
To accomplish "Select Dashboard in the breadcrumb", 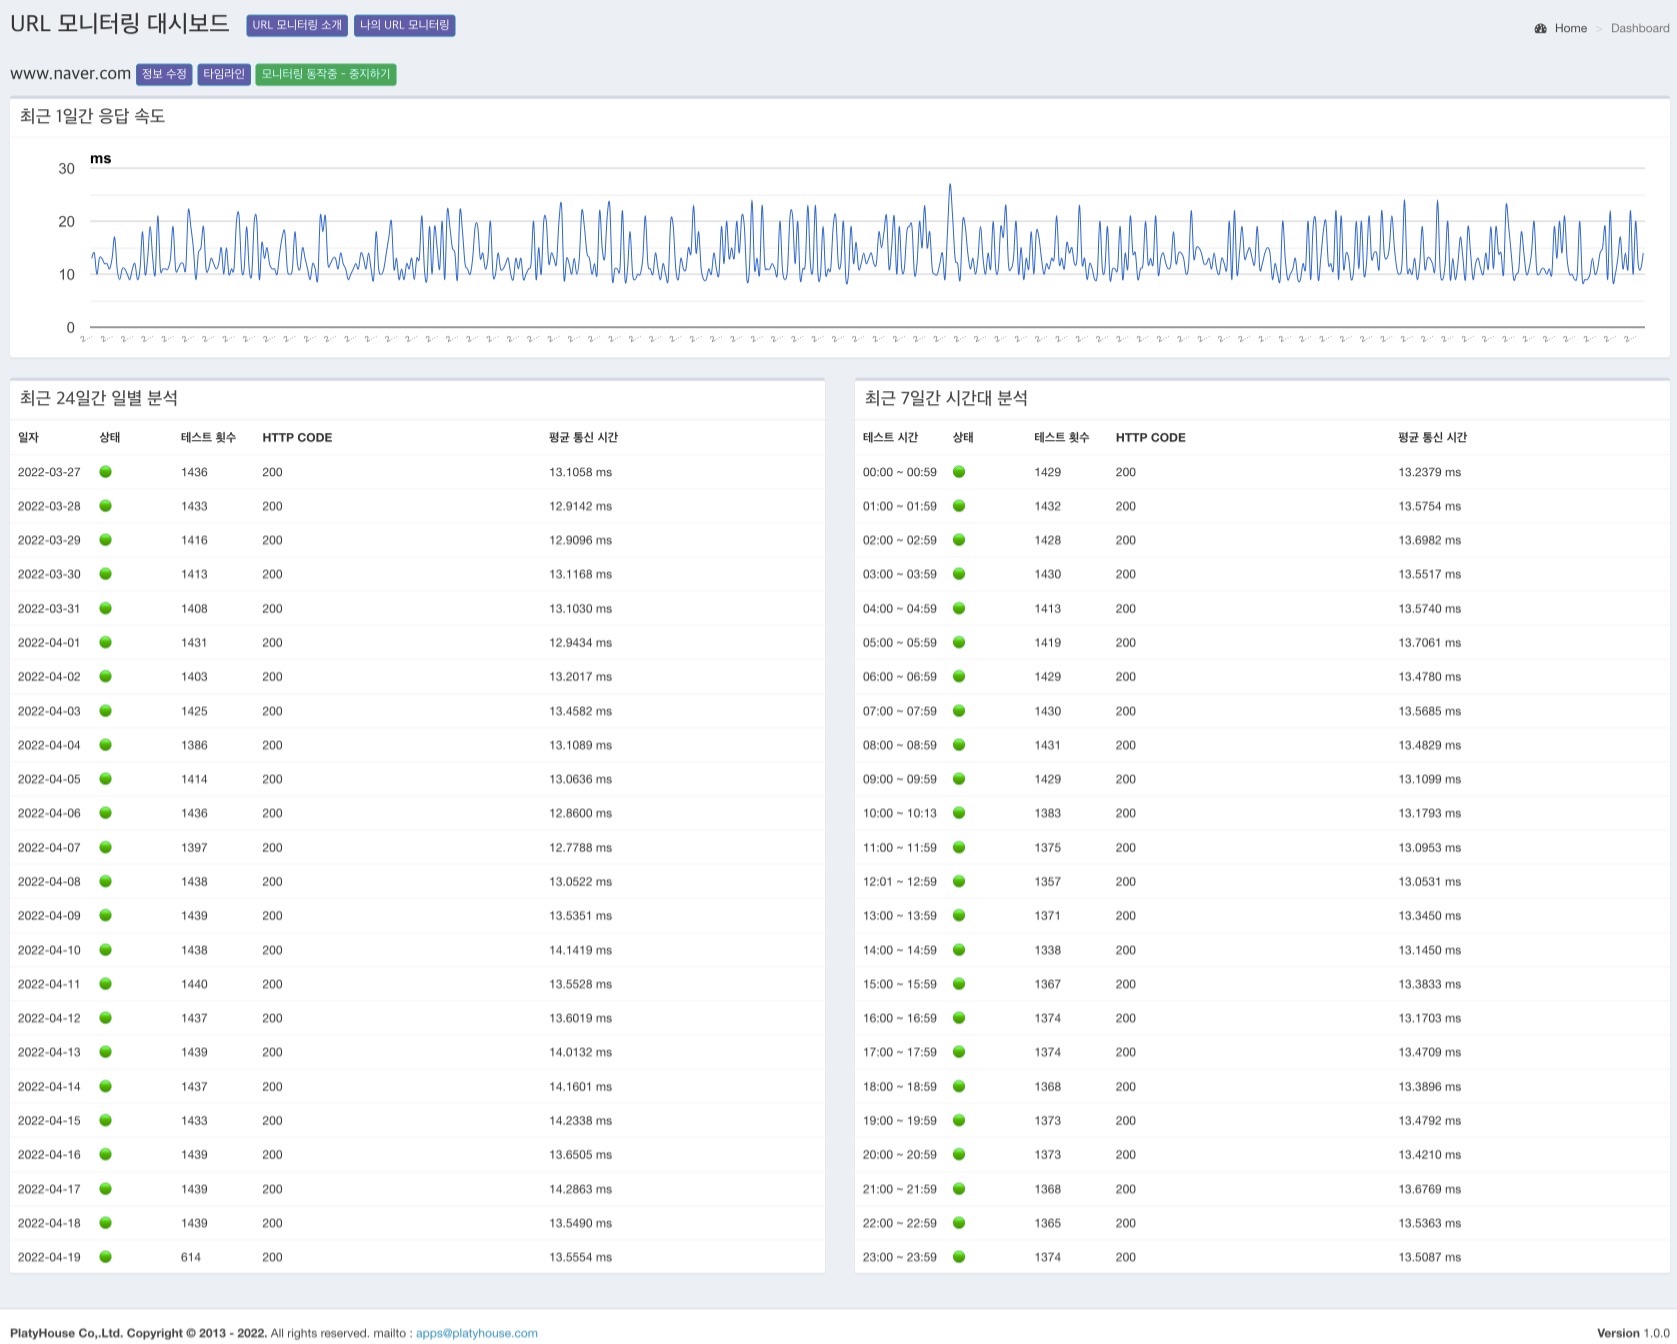I will 1639,28.
